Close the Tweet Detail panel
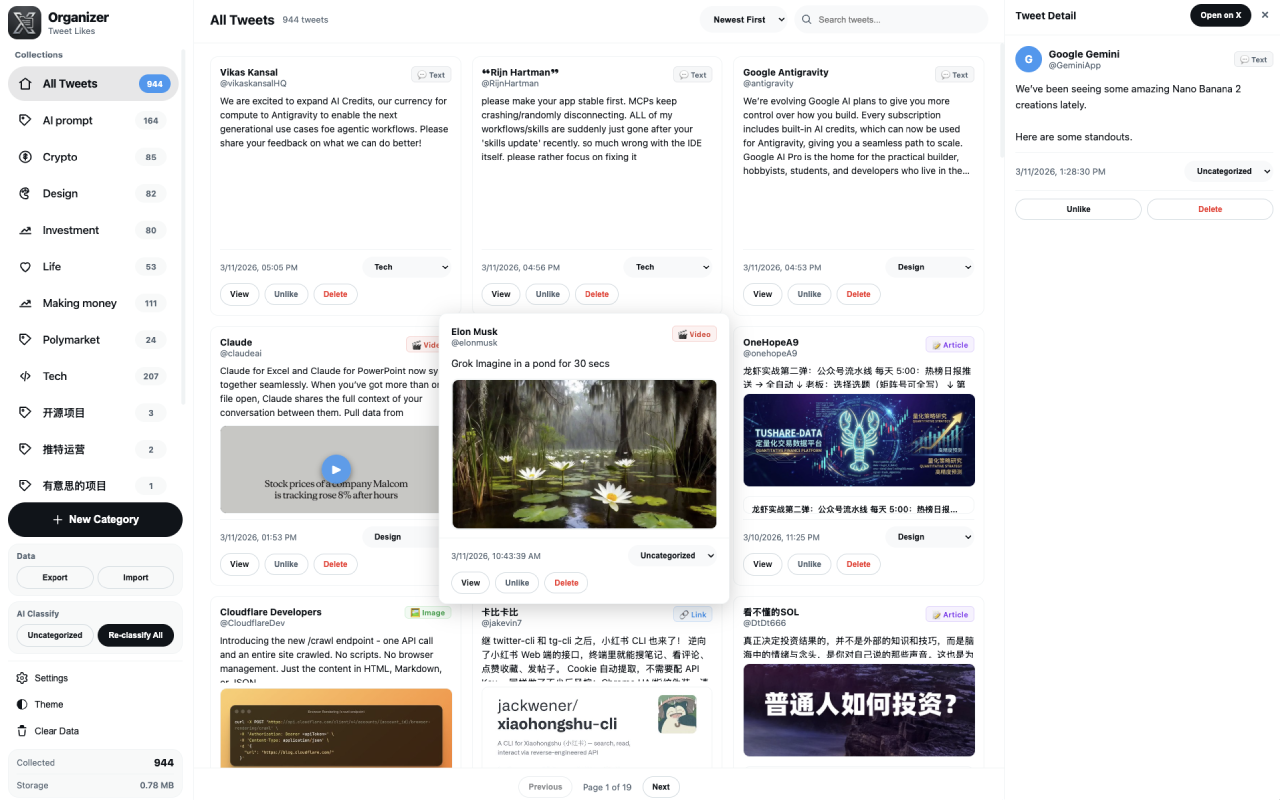1280x800 pixels. coord(1265,15)
